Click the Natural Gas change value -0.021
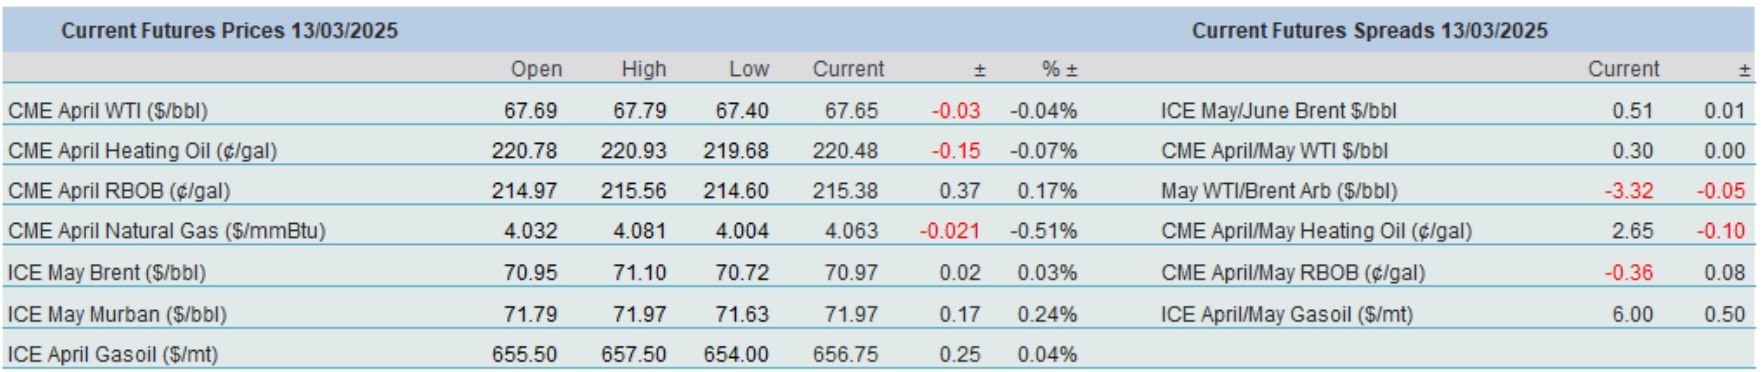 (950, 231)
